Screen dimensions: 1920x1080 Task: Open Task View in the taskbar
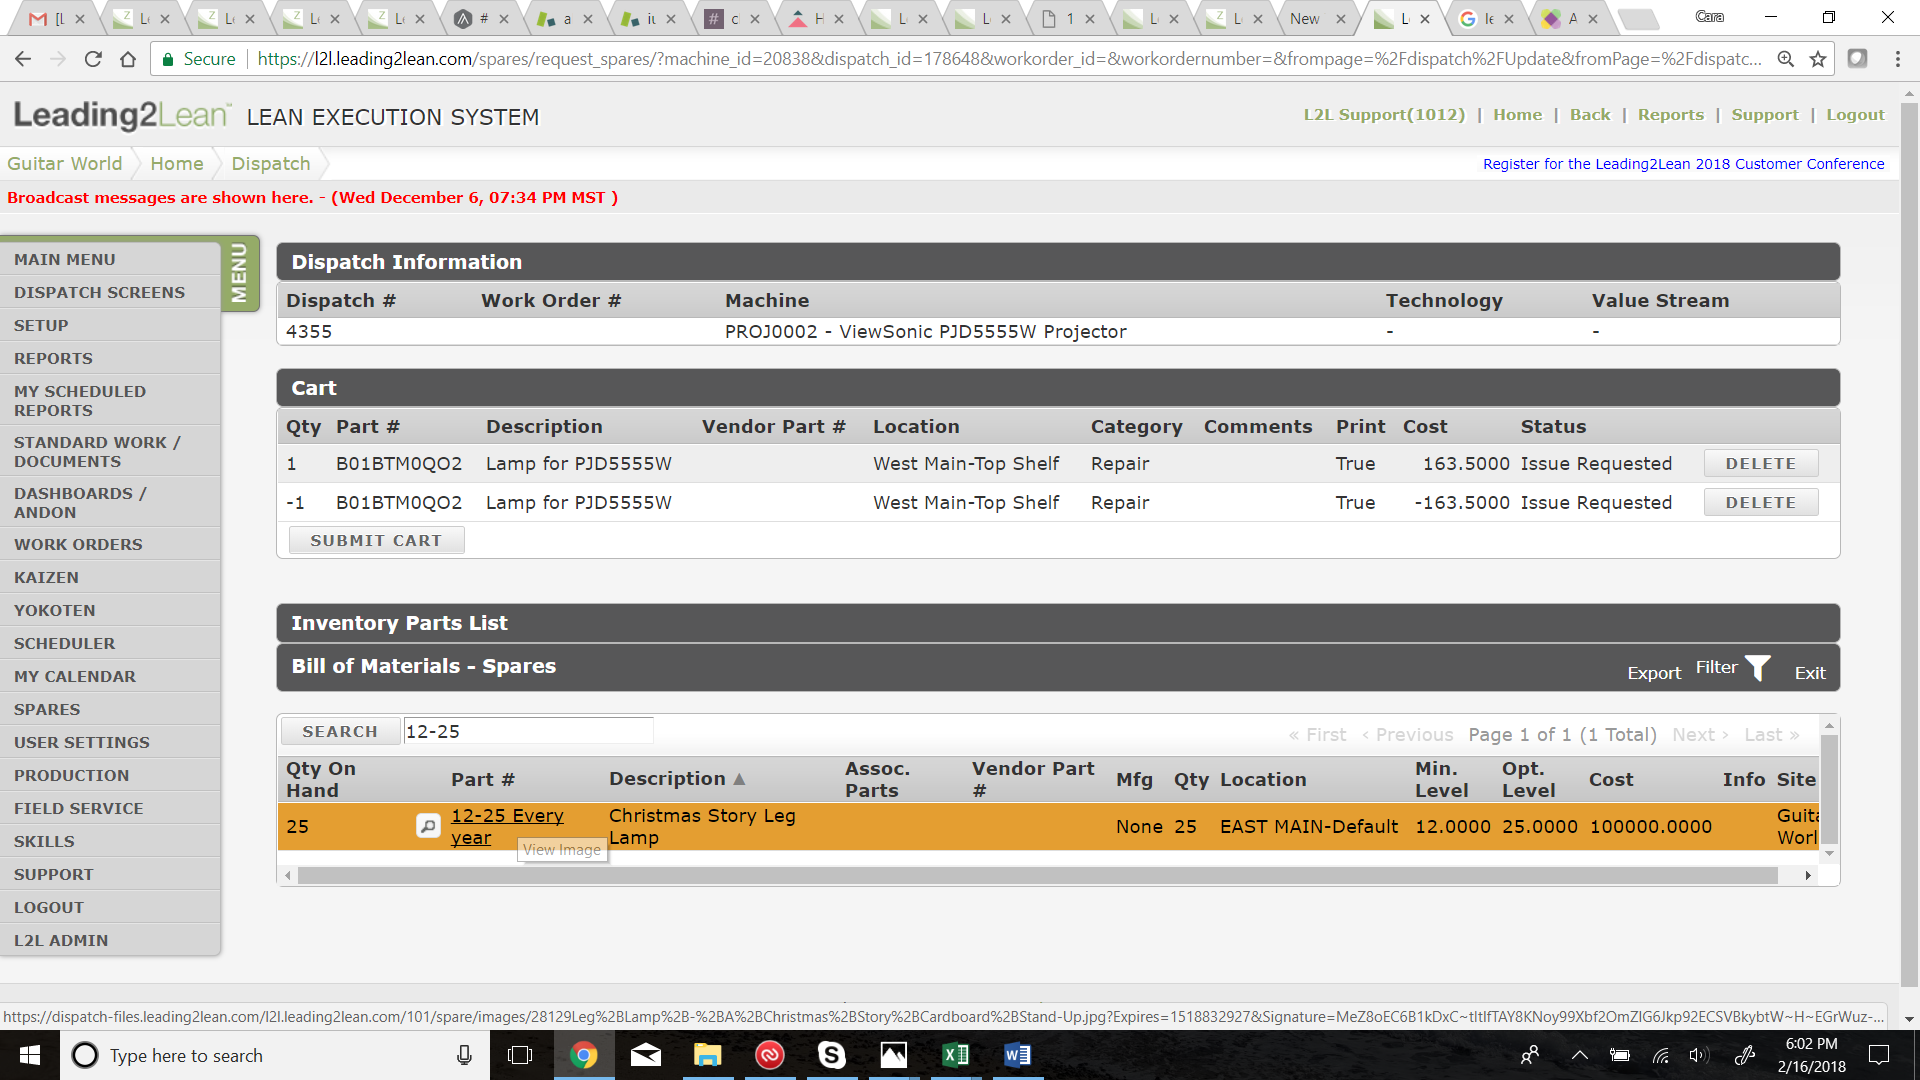point(520,1055)
